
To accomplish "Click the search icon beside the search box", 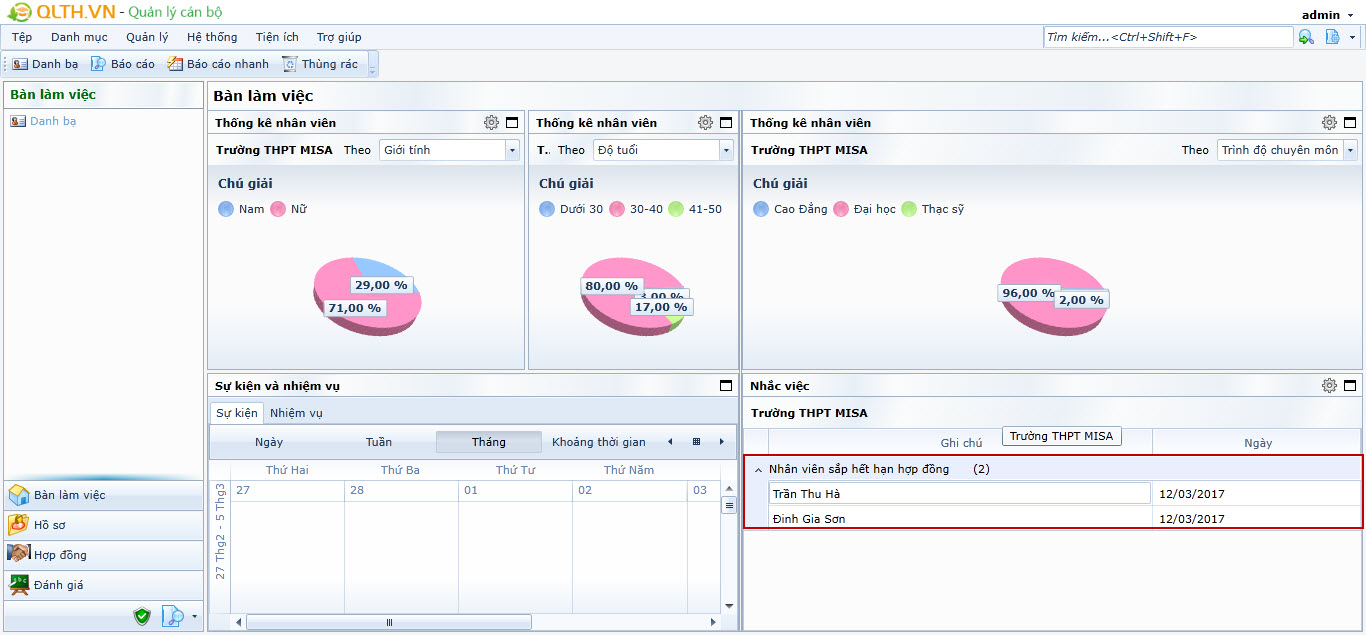I will coord(1306,37).
